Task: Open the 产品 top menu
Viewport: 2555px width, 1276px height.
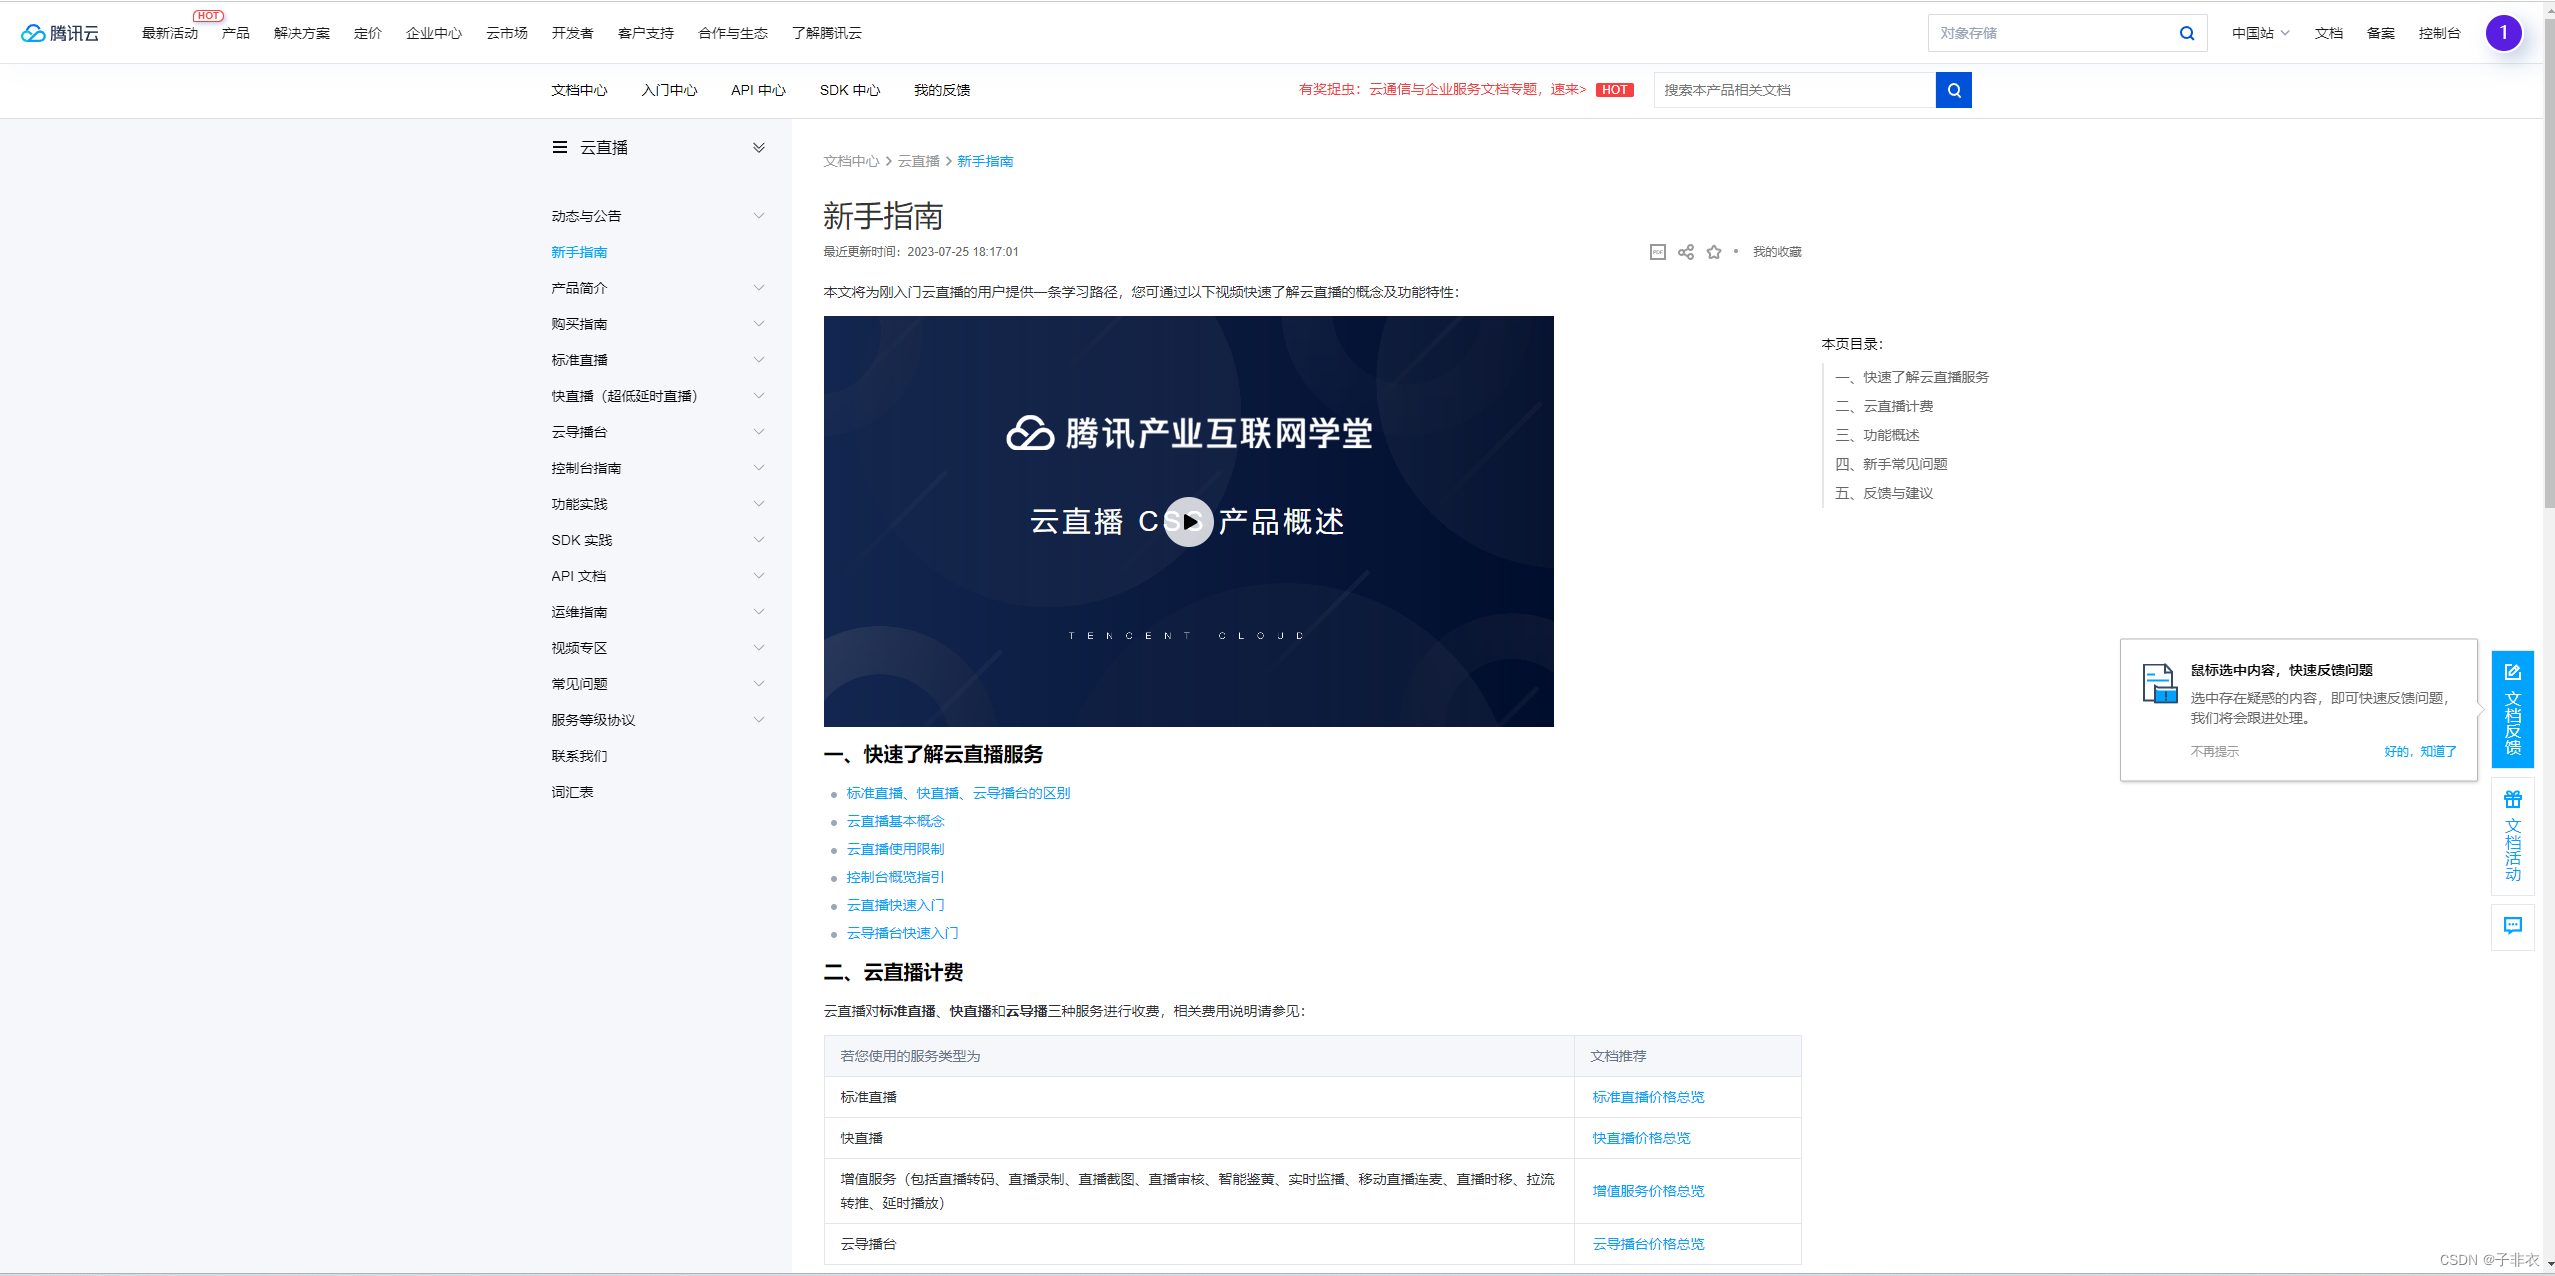Action: (x=236, y=33)
